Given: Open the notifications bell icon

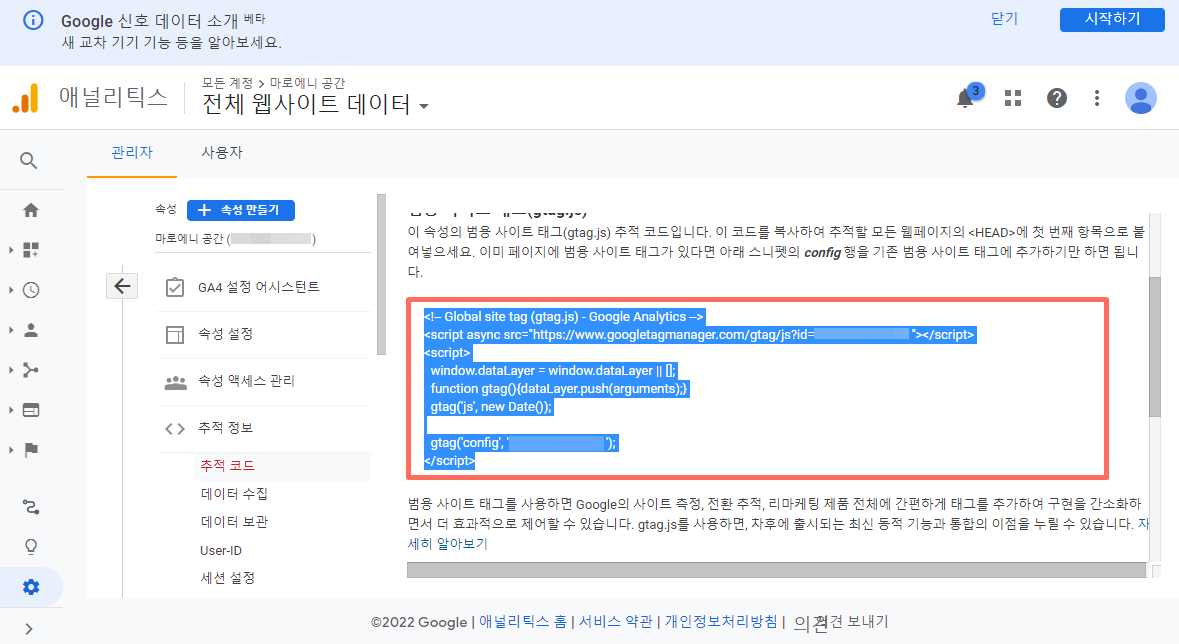Looking at the screenshot, I should (965, 99).
